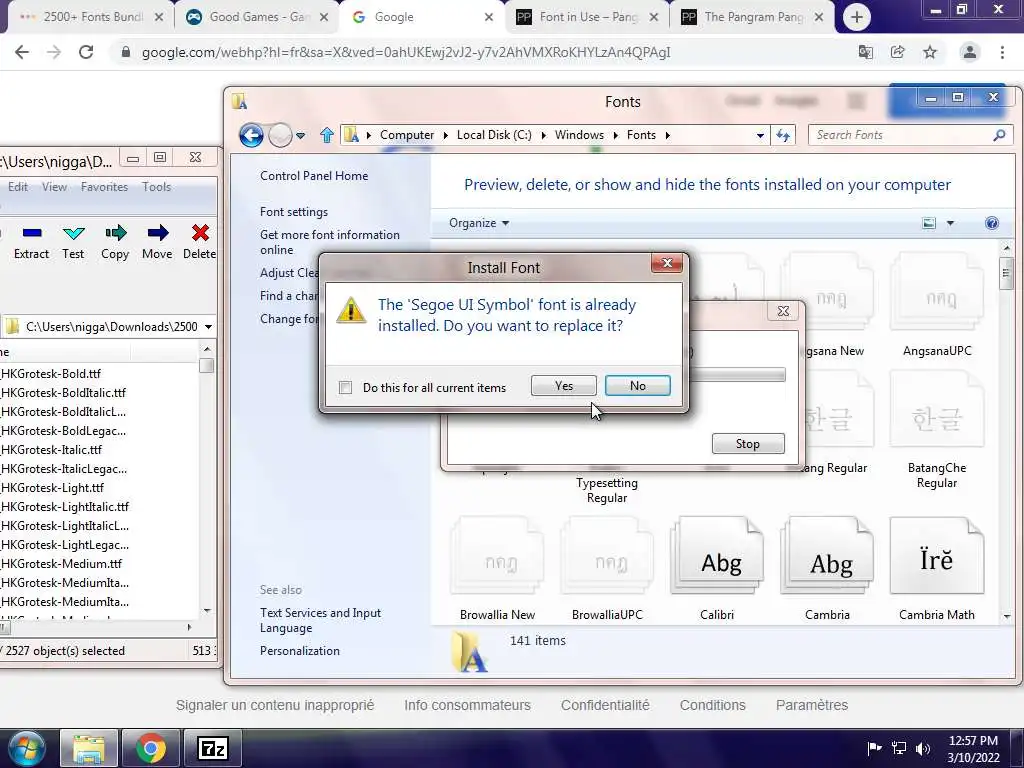The height and width of the screenshot is (768, 1024).
Task: Click the font install progress bar
Action: tap(737, 374)
